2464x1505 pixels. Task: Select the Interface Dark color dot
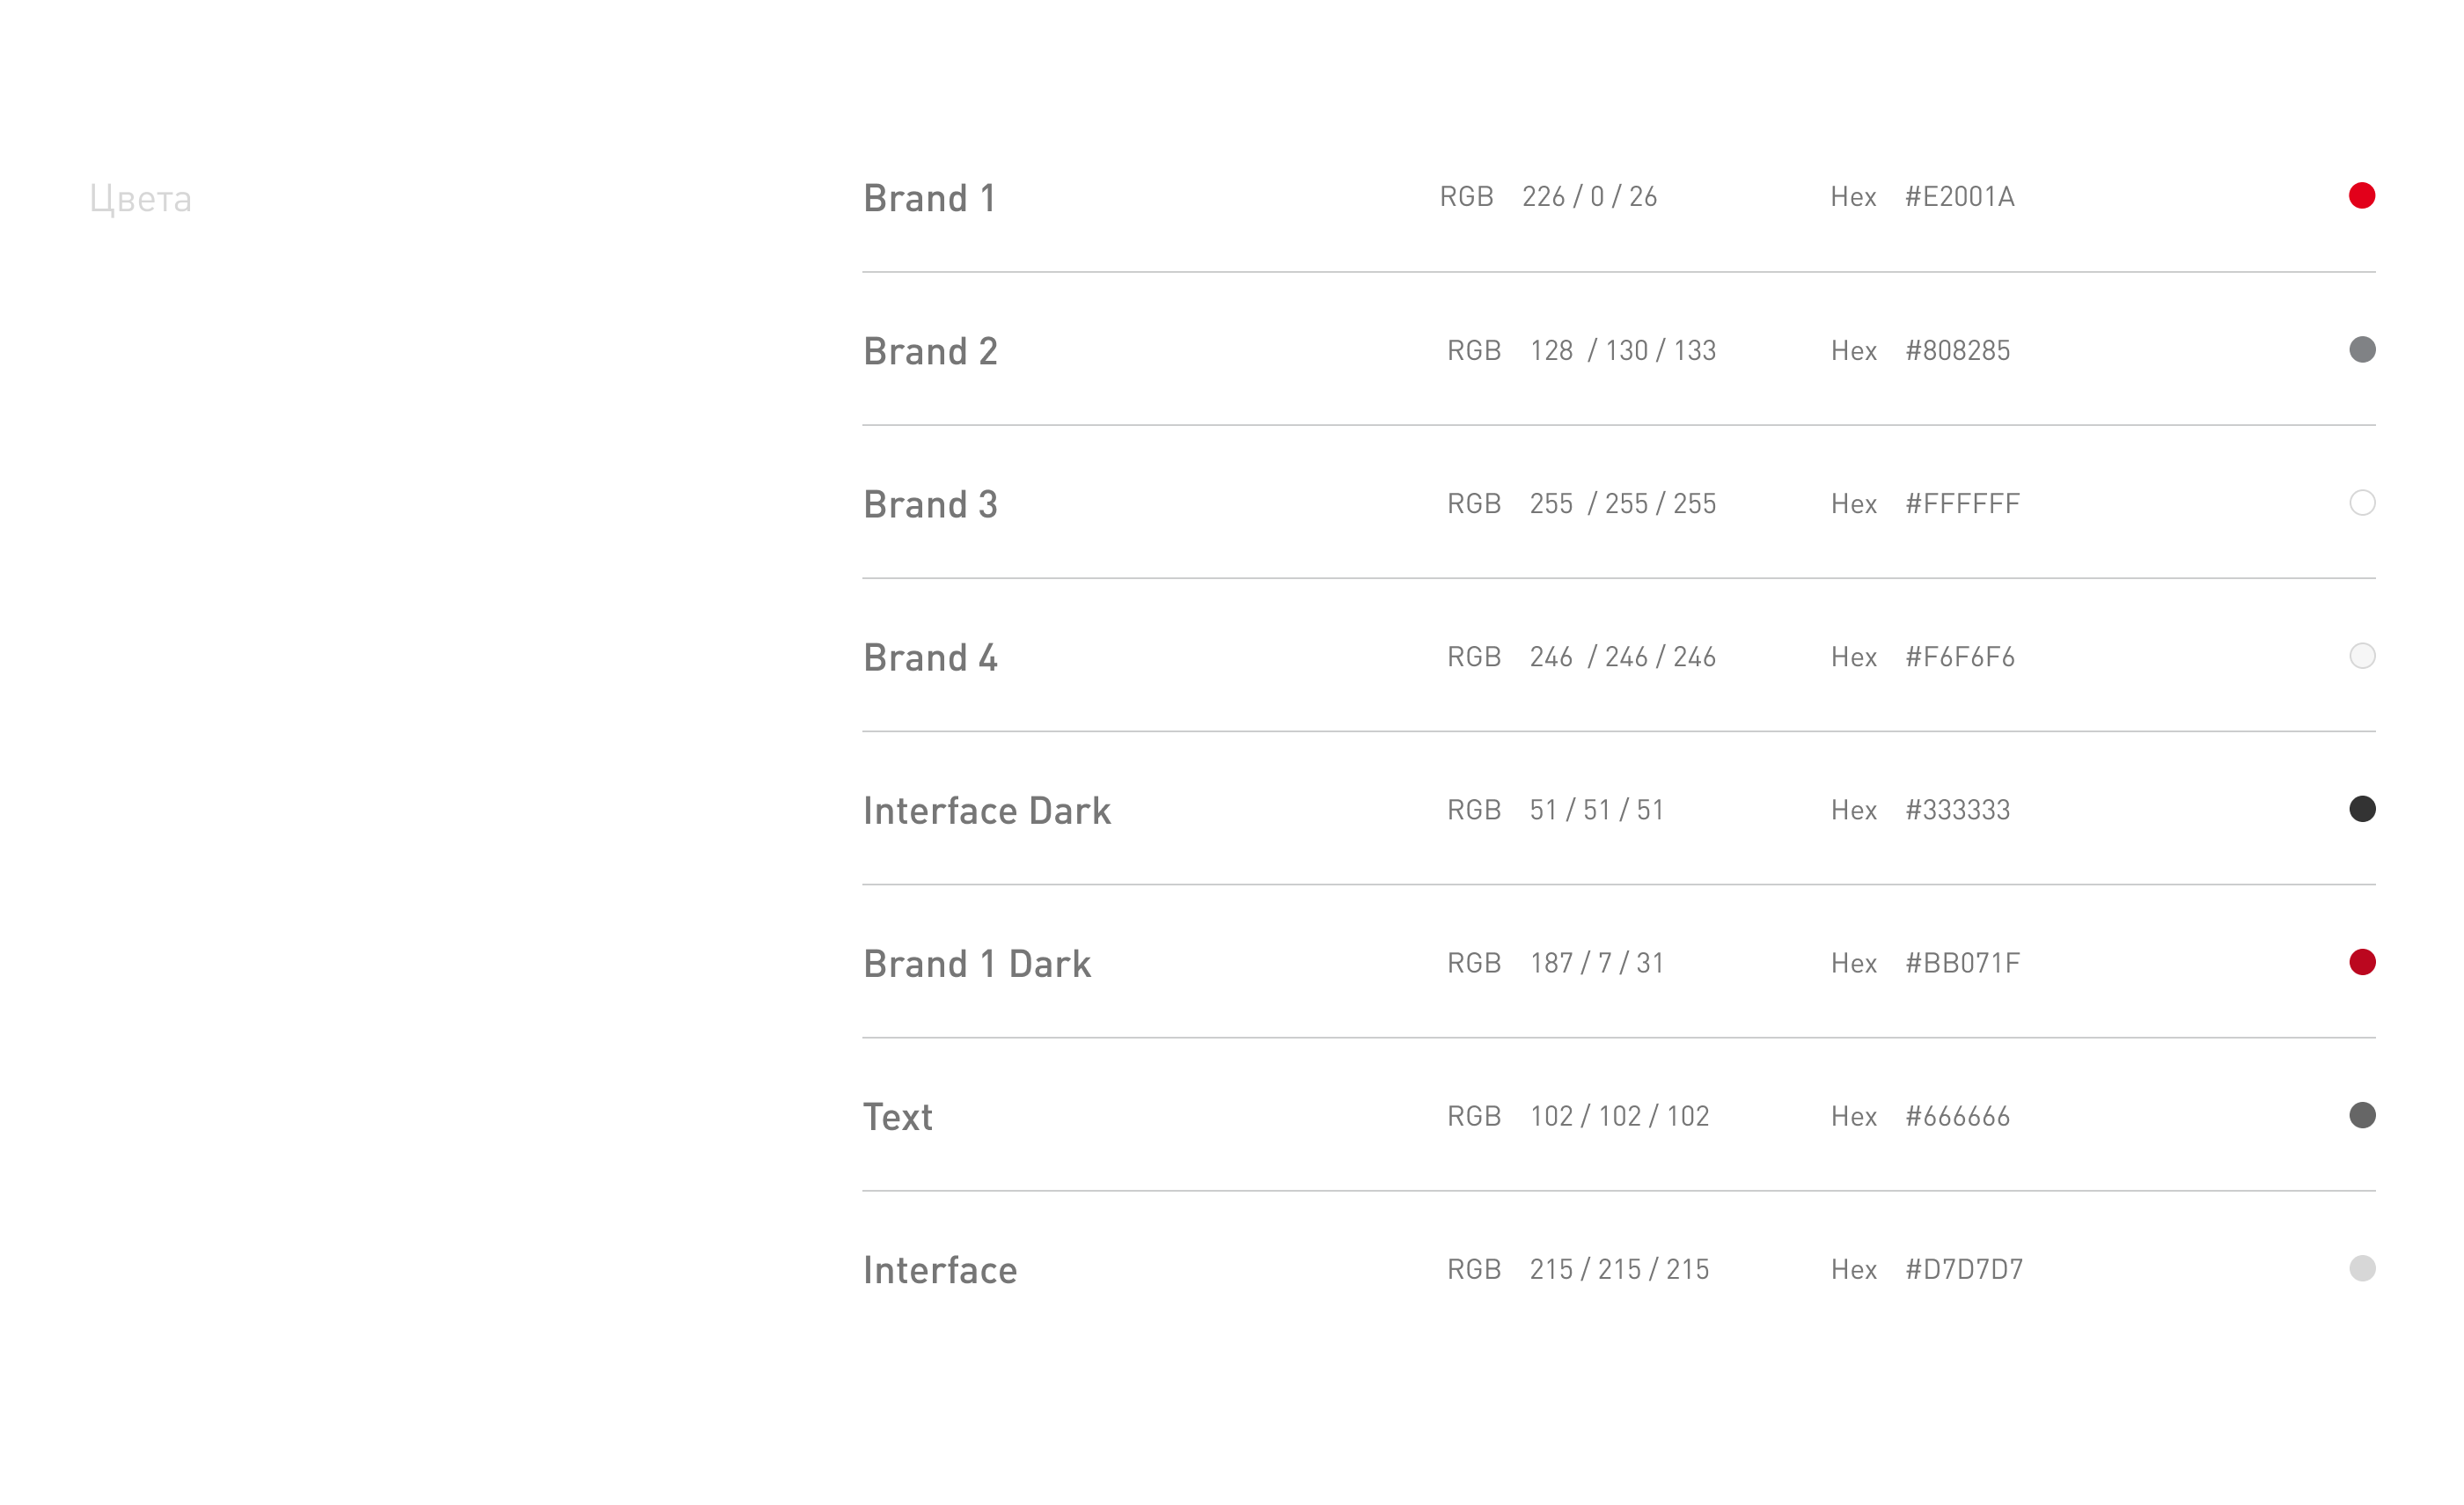tap(2361, 808)
